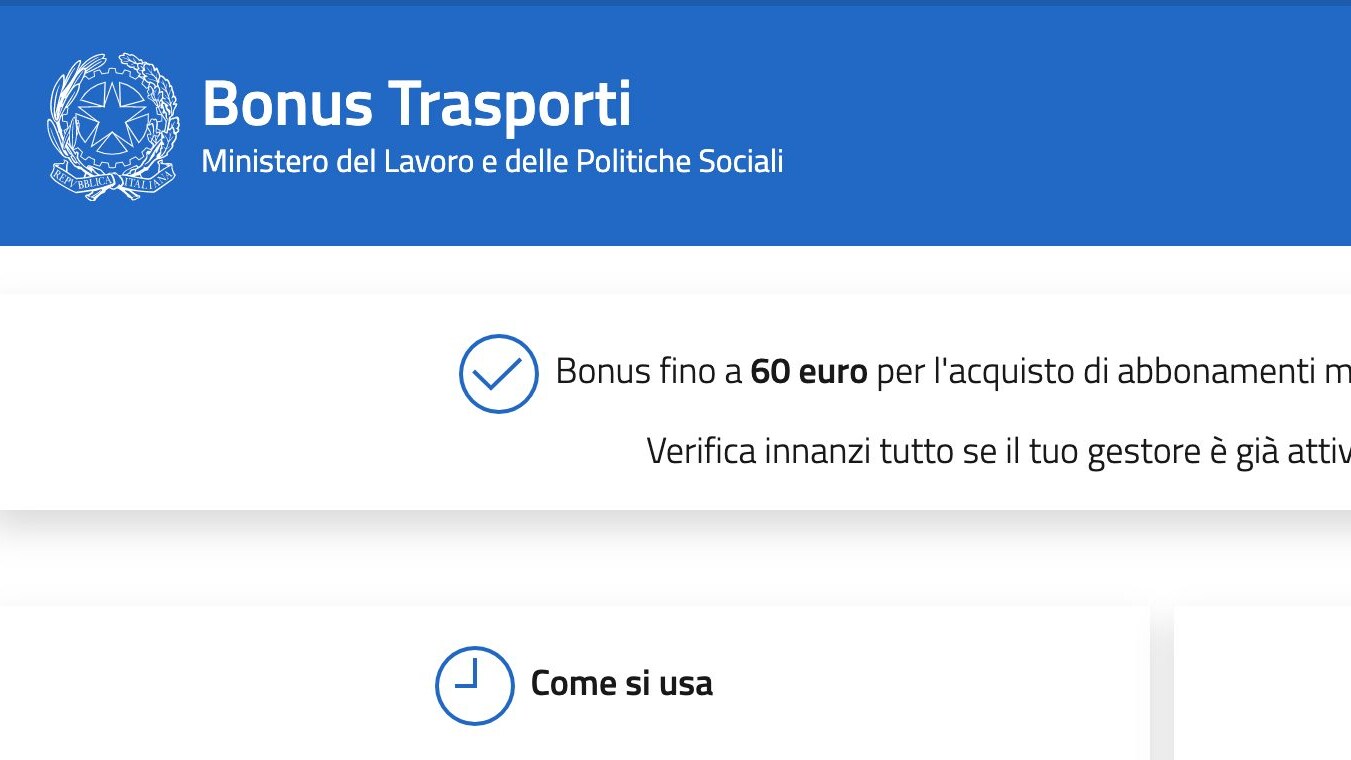This screenshot has width=1351, height=760.
Task: Click the words Bonus fino a
Action: [648, 372]
